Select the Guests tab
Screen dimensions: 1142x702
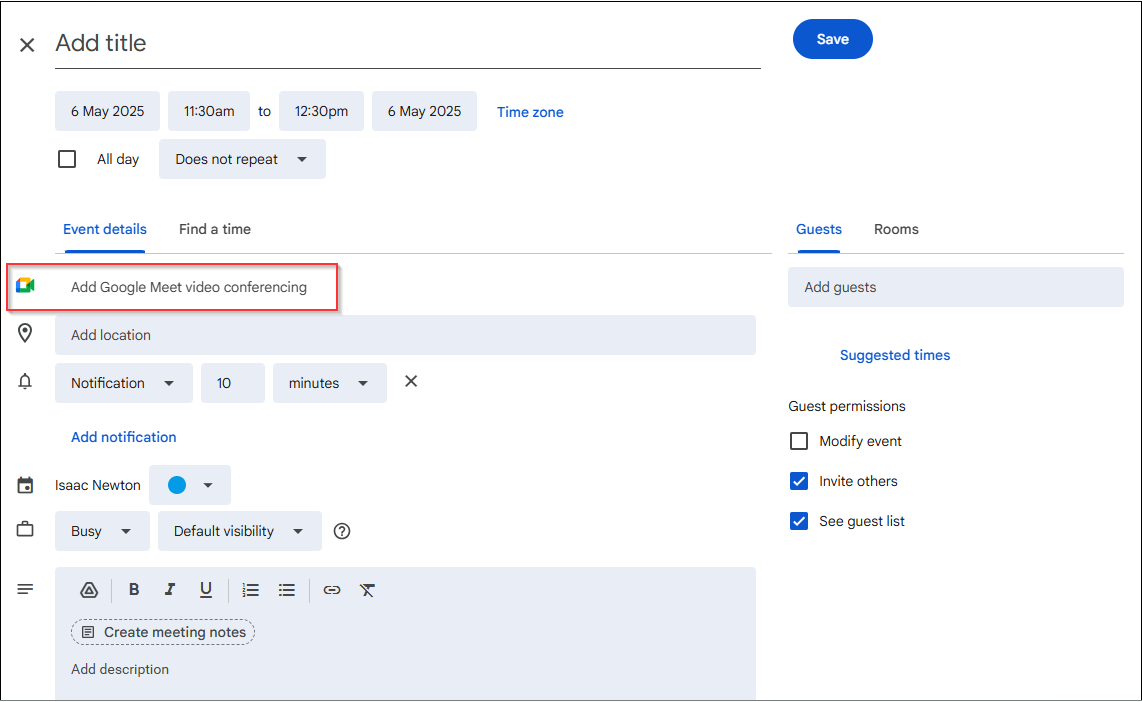(x=819, y=229)
